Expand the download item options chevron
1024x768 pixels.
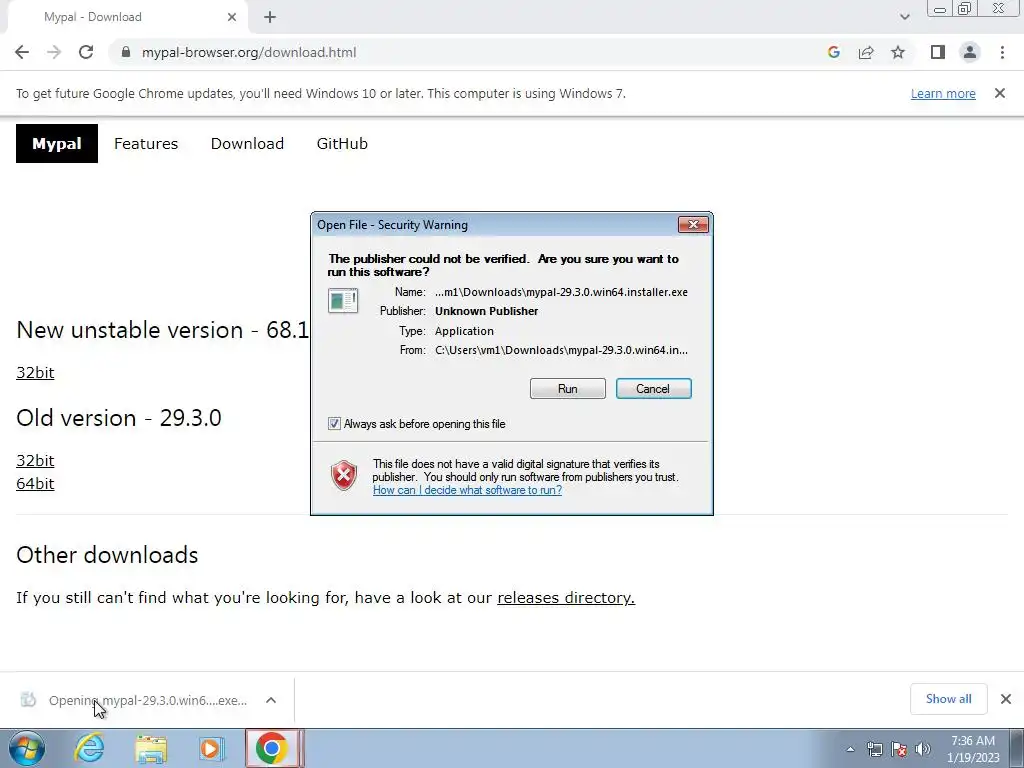(x=271, y=700)
